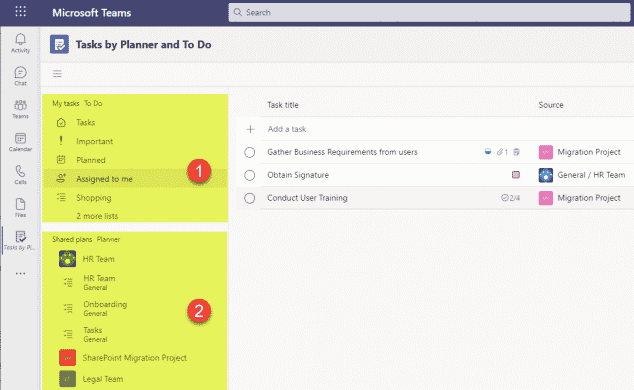Sort by the Task title column header
This screenshot has width=634, height=390.
coord(283,105)
